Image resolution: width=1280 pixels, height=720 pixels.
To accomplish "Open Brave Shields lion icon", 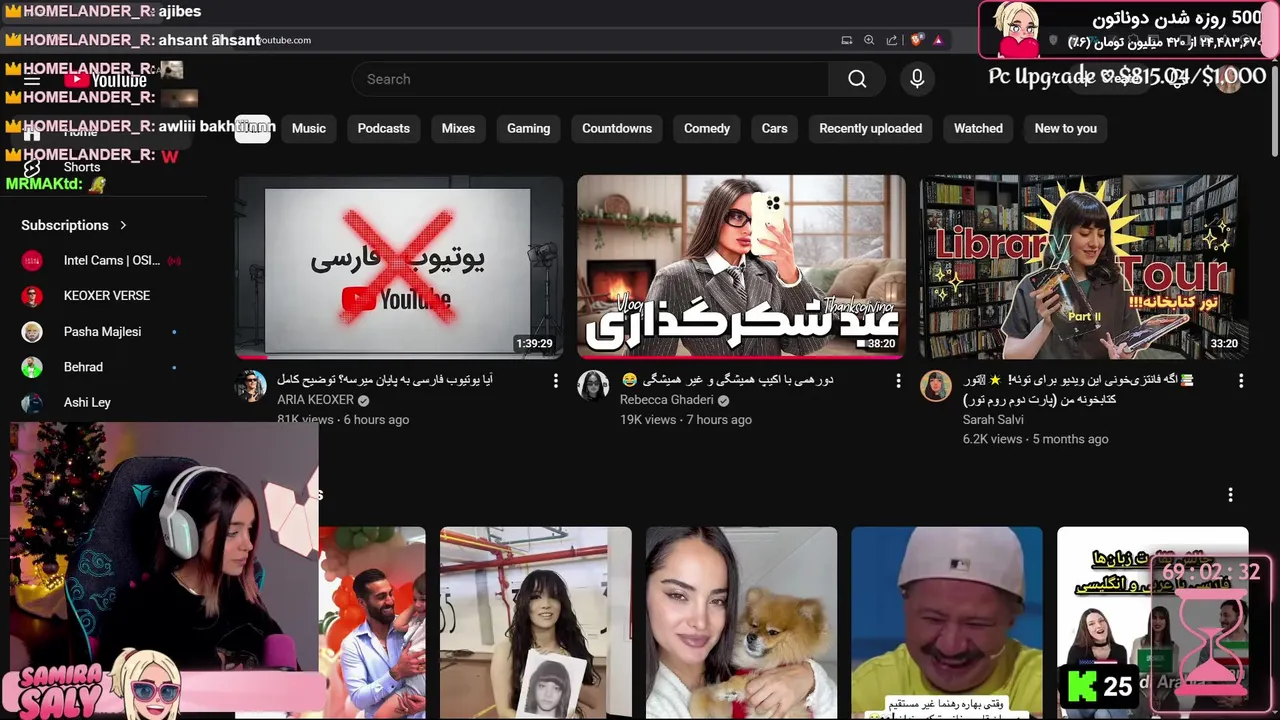I will coord(916,40).
